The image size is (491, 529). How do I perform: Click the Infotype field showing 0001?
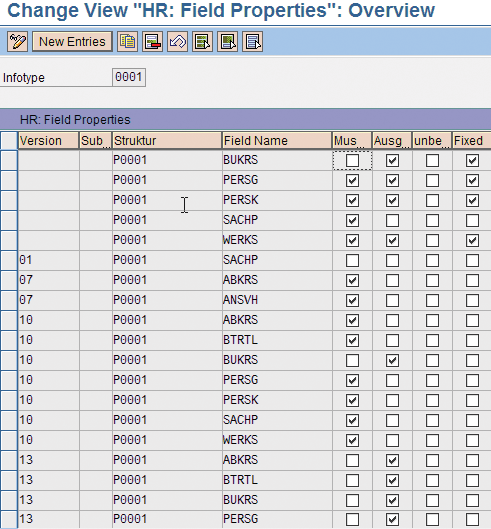[x=129, y=77]
